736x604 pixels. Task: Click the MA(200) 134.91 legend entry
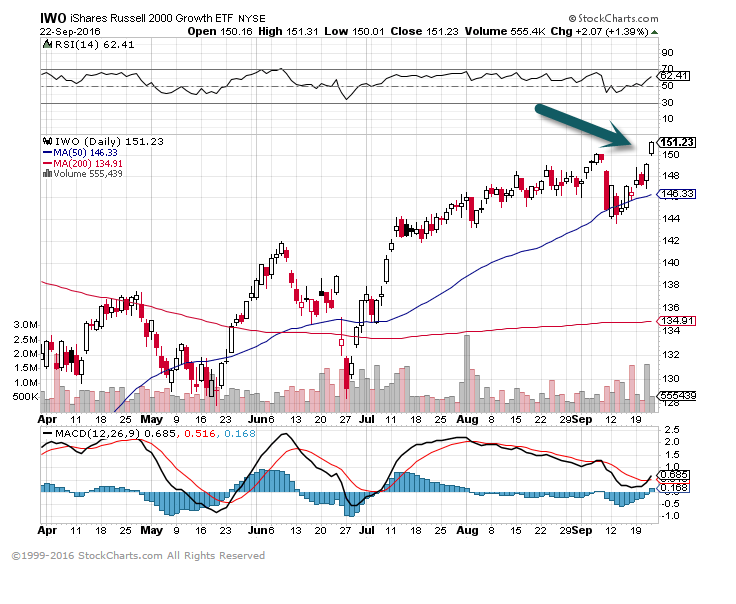(x=83, y=163)
